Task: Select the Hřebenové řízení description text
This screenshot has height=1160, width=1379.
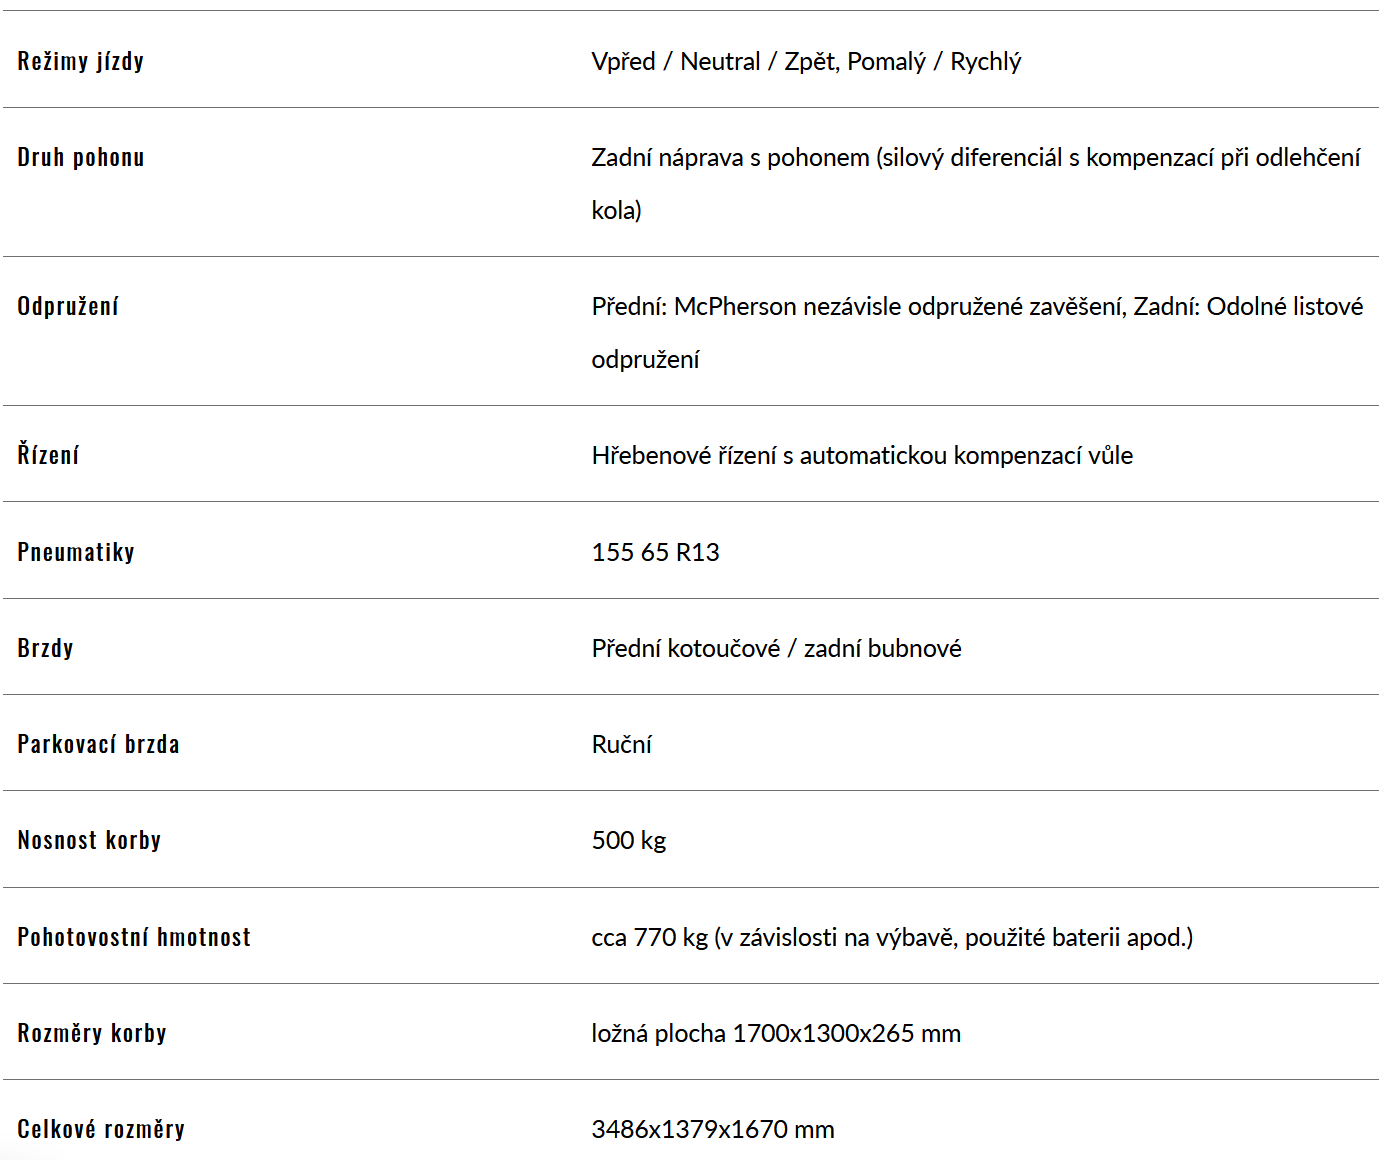Action: coord(862,455)
